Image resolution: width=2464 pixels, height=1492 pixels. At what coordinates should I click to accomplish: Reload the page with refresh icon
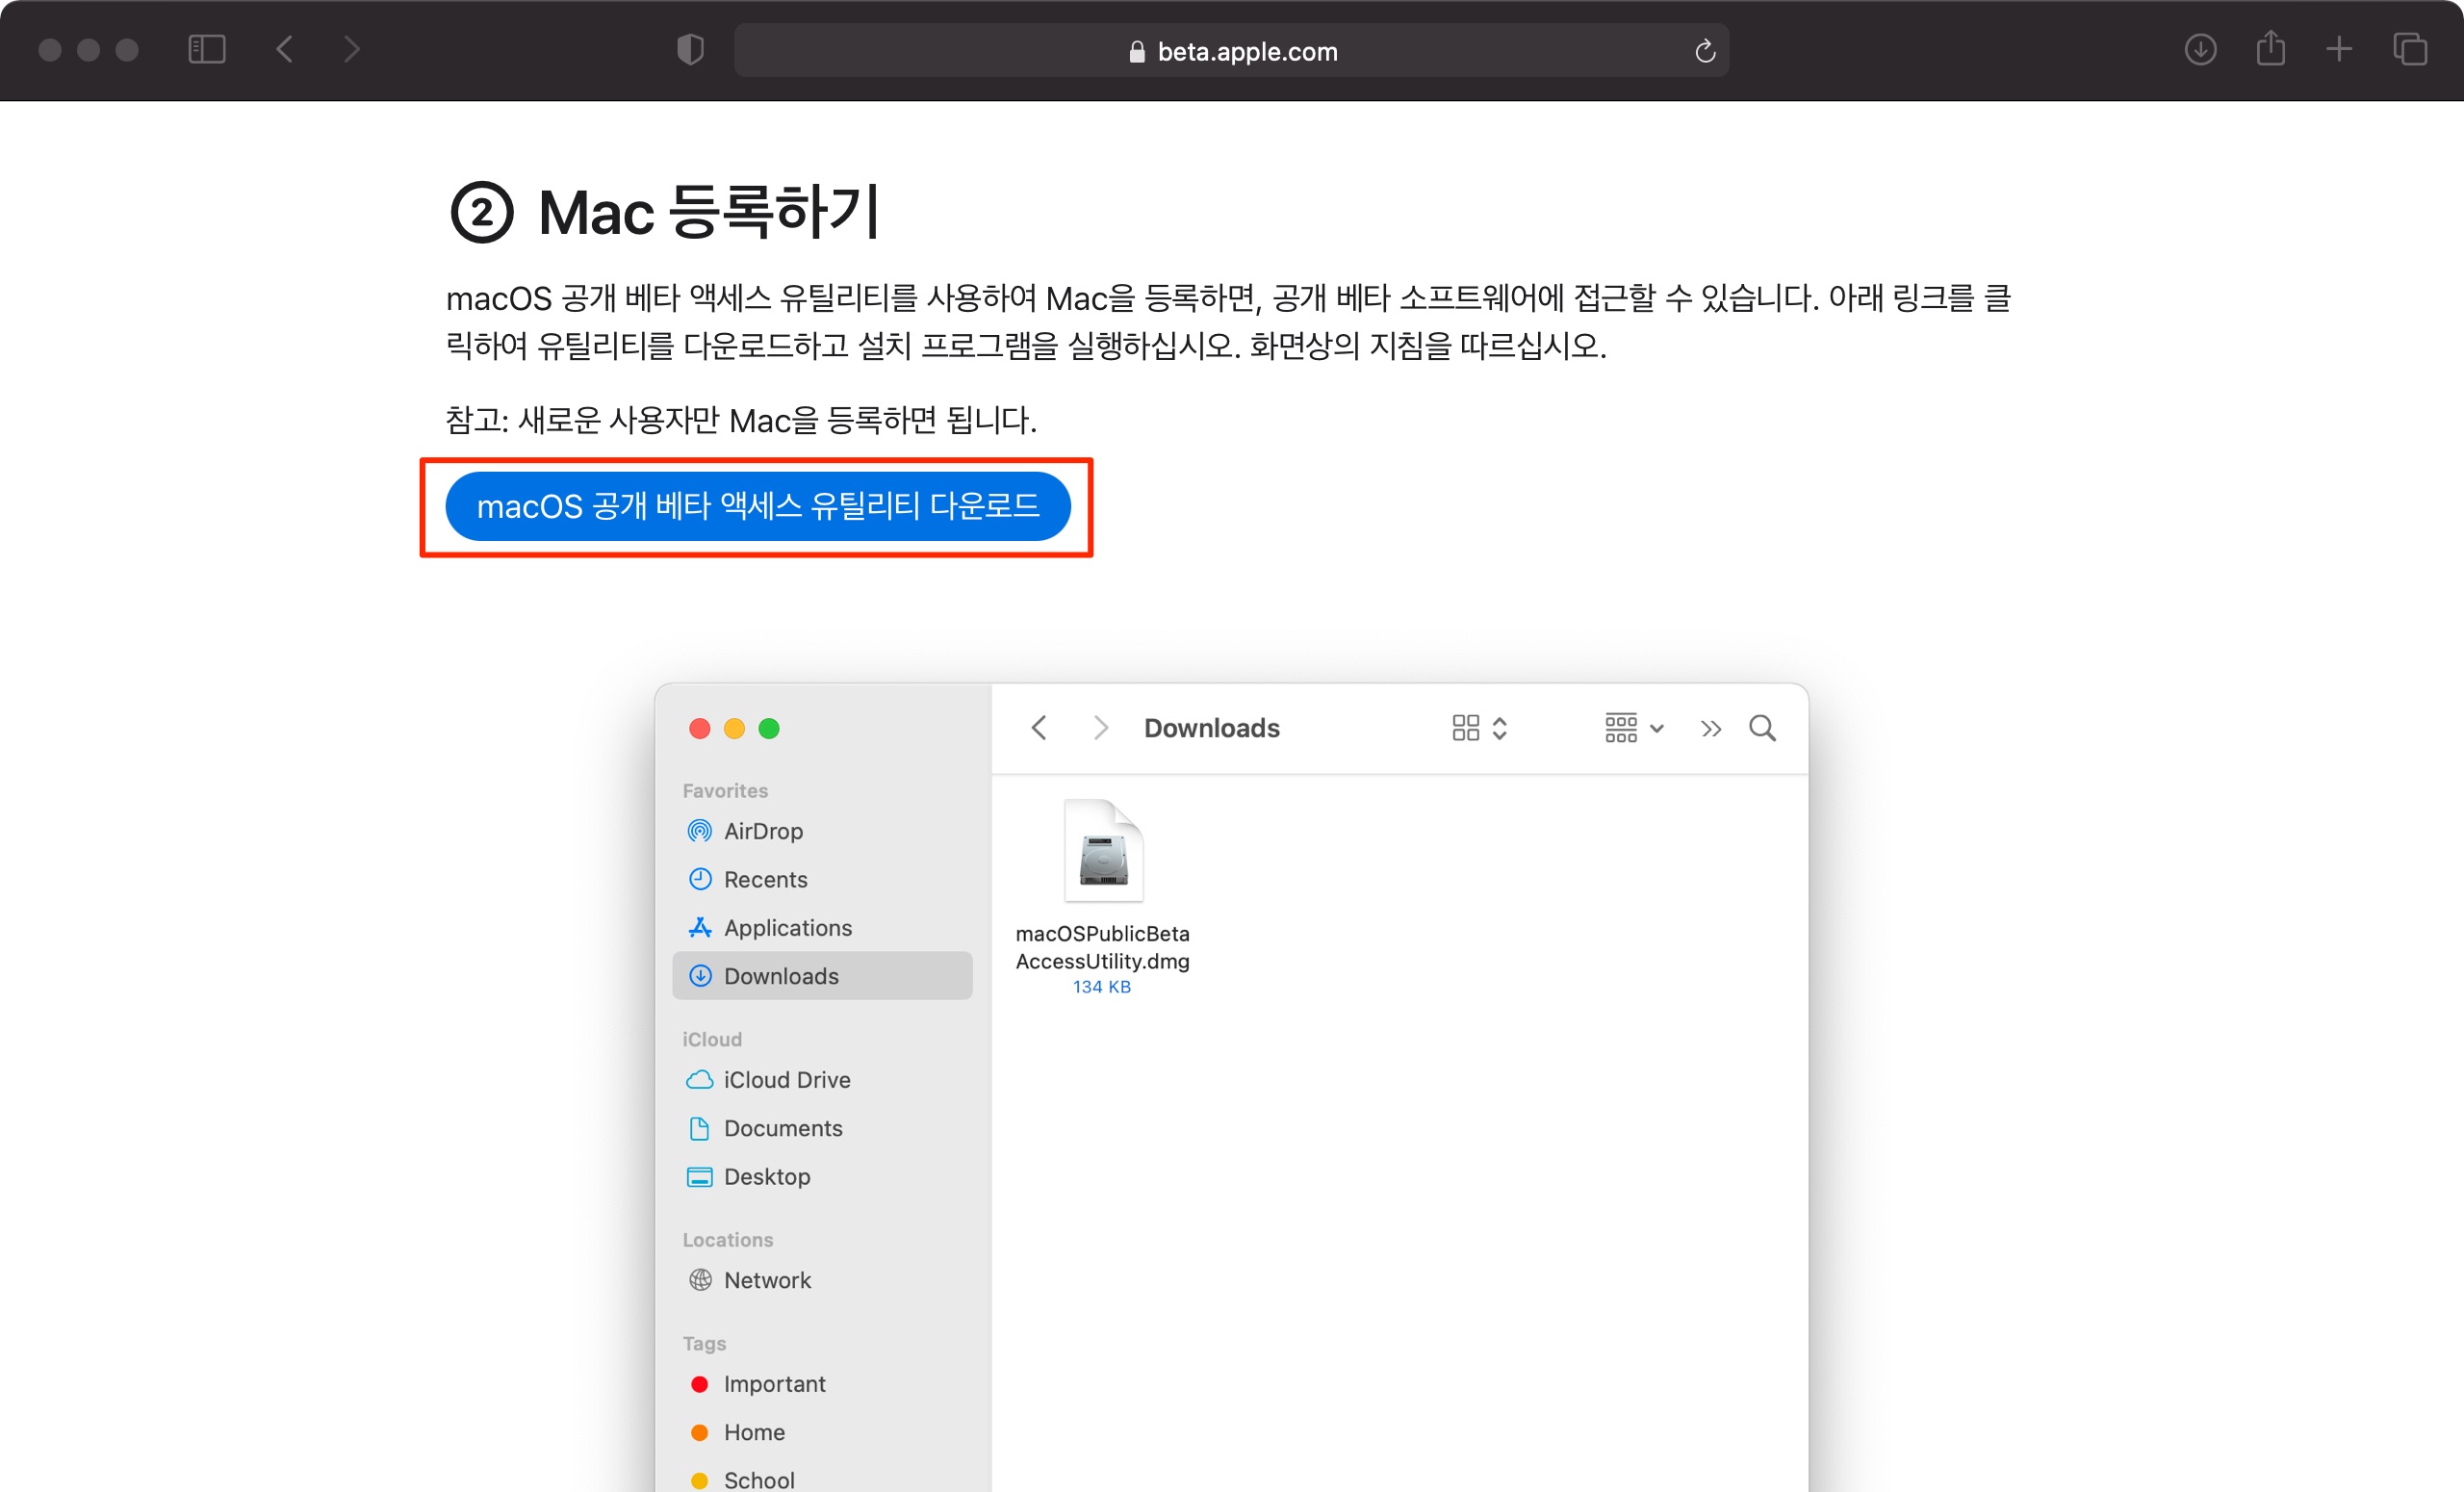tap(1705, 51)
